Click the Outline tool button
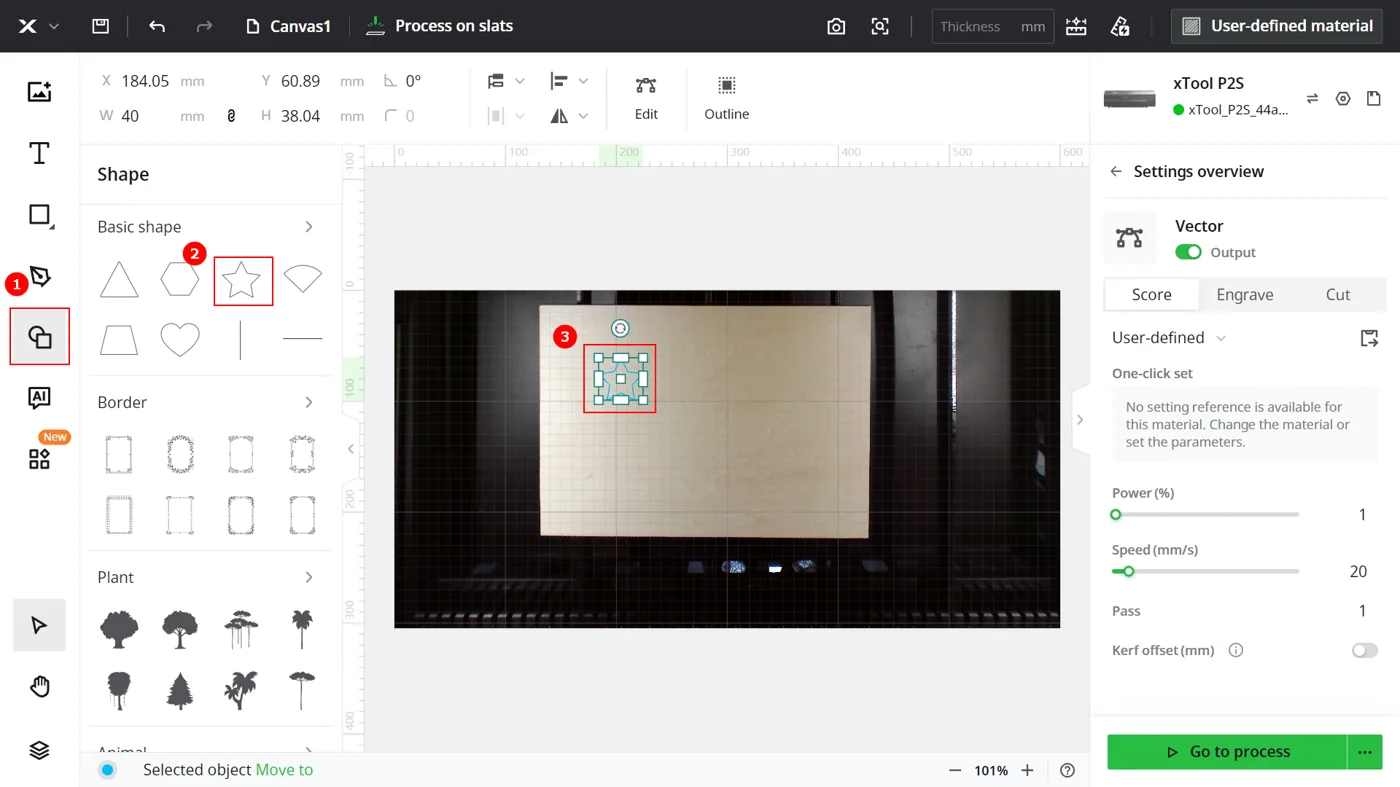This screenshot has width=1400, height=787. coord(727,98)
